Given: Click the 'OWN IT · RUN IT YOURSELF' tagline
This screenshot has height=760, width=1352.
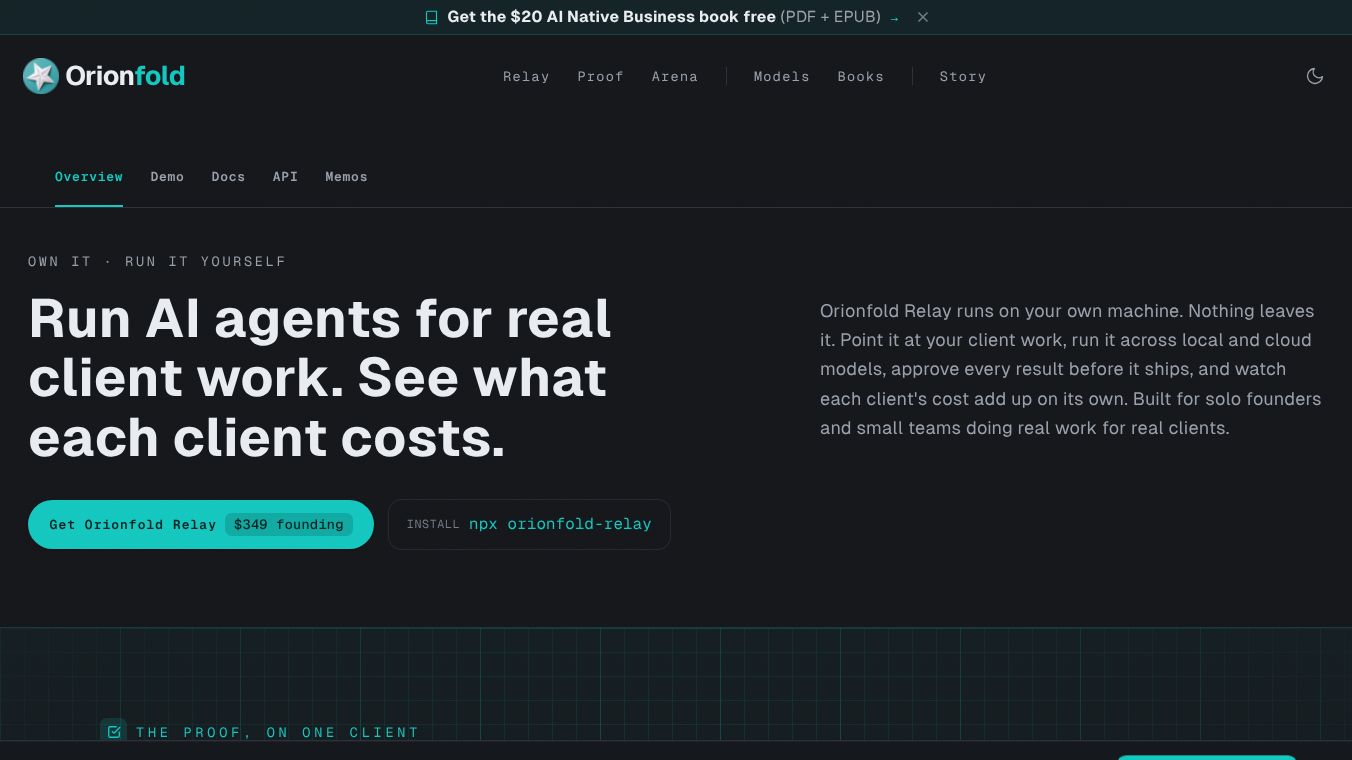Looking at the screenshot, I should point(157,261).
